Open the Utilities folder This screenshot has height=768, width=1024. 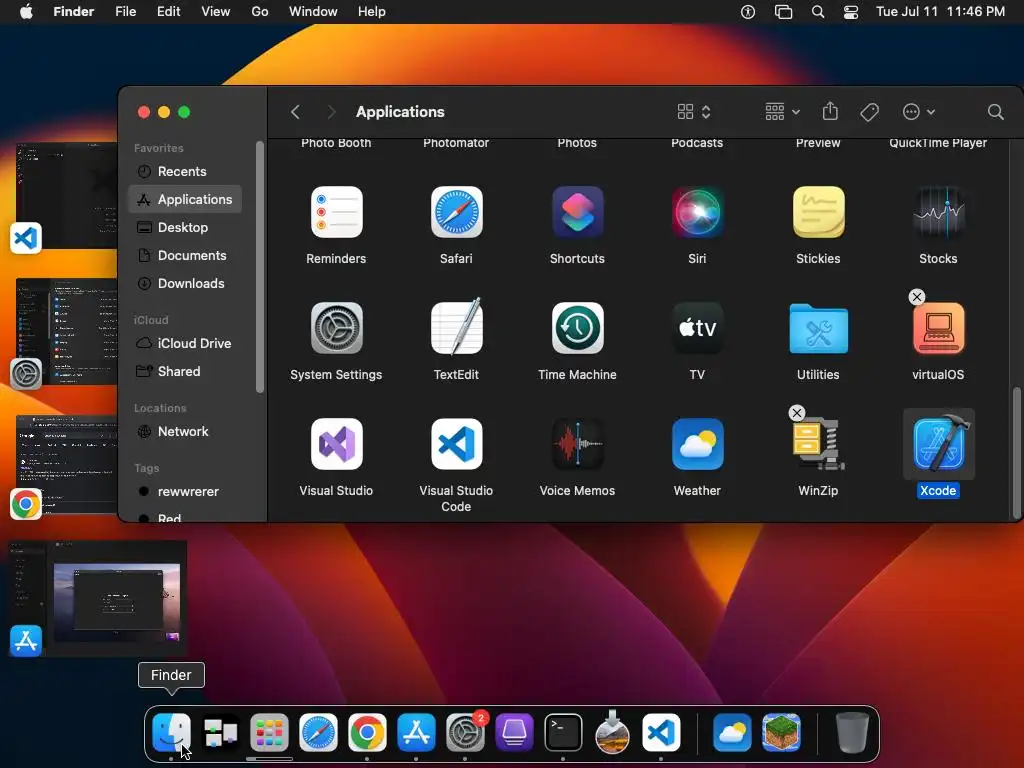tap(818, 328)
